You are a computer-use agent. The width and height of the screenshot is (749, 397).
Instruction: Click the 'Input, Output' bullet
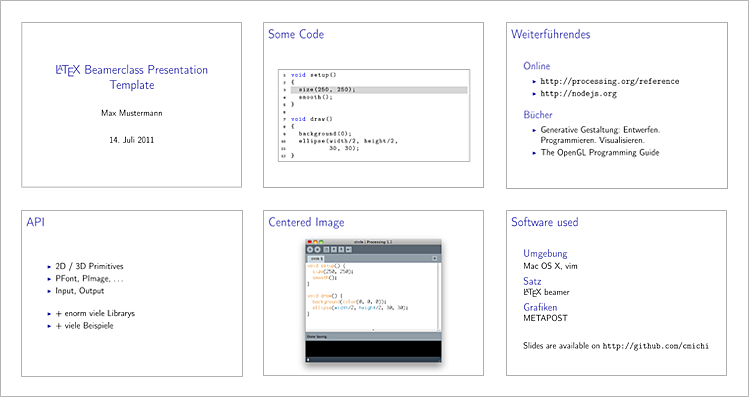point(80,290)
